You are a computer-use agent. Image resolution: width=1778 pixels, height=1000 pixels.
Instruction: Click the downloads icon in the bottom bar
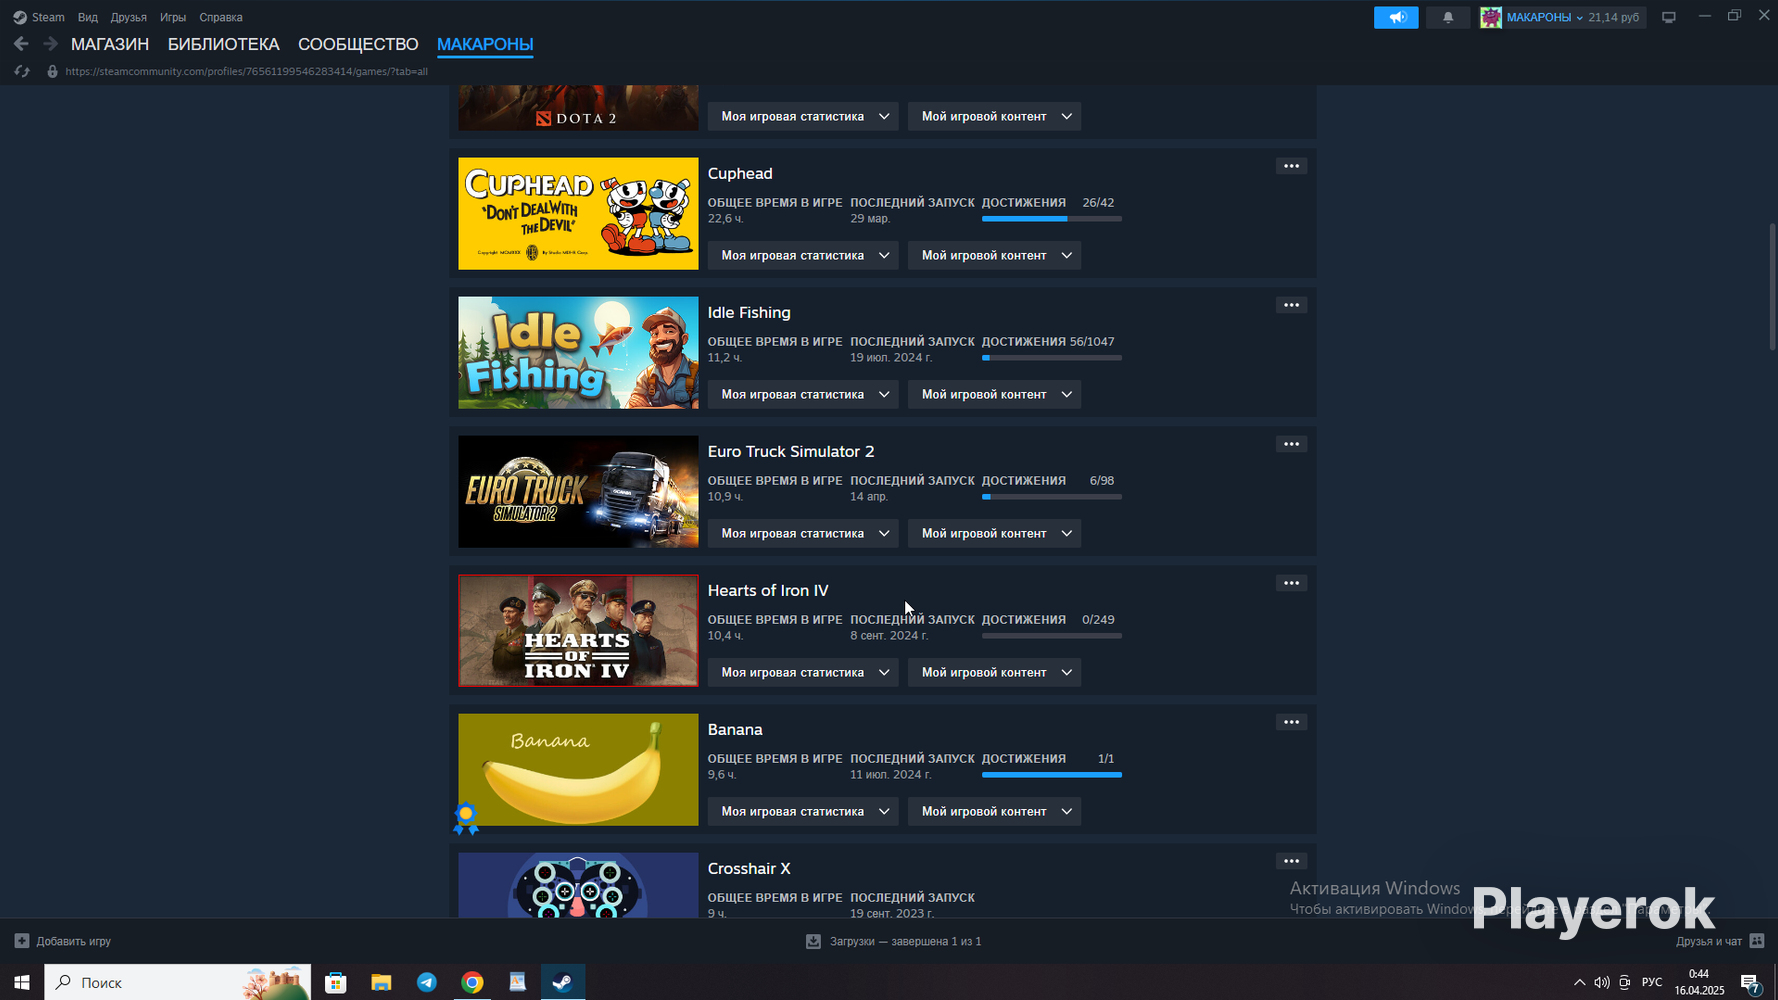pyautogui.click(x=813, y=941)
